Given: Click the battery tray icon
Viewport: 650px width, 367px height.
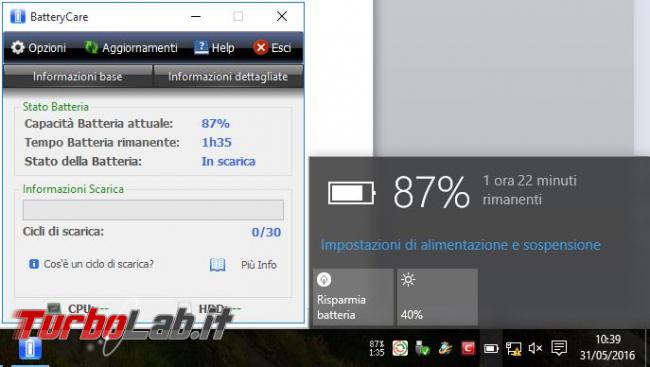Looking at the screenshot, I should (491, 348).
